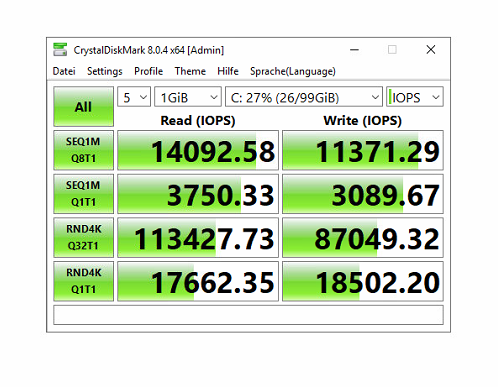Click the Write (IOPS) column header
This screenshot has width=498, height=387.
click(x=363, y=121)
